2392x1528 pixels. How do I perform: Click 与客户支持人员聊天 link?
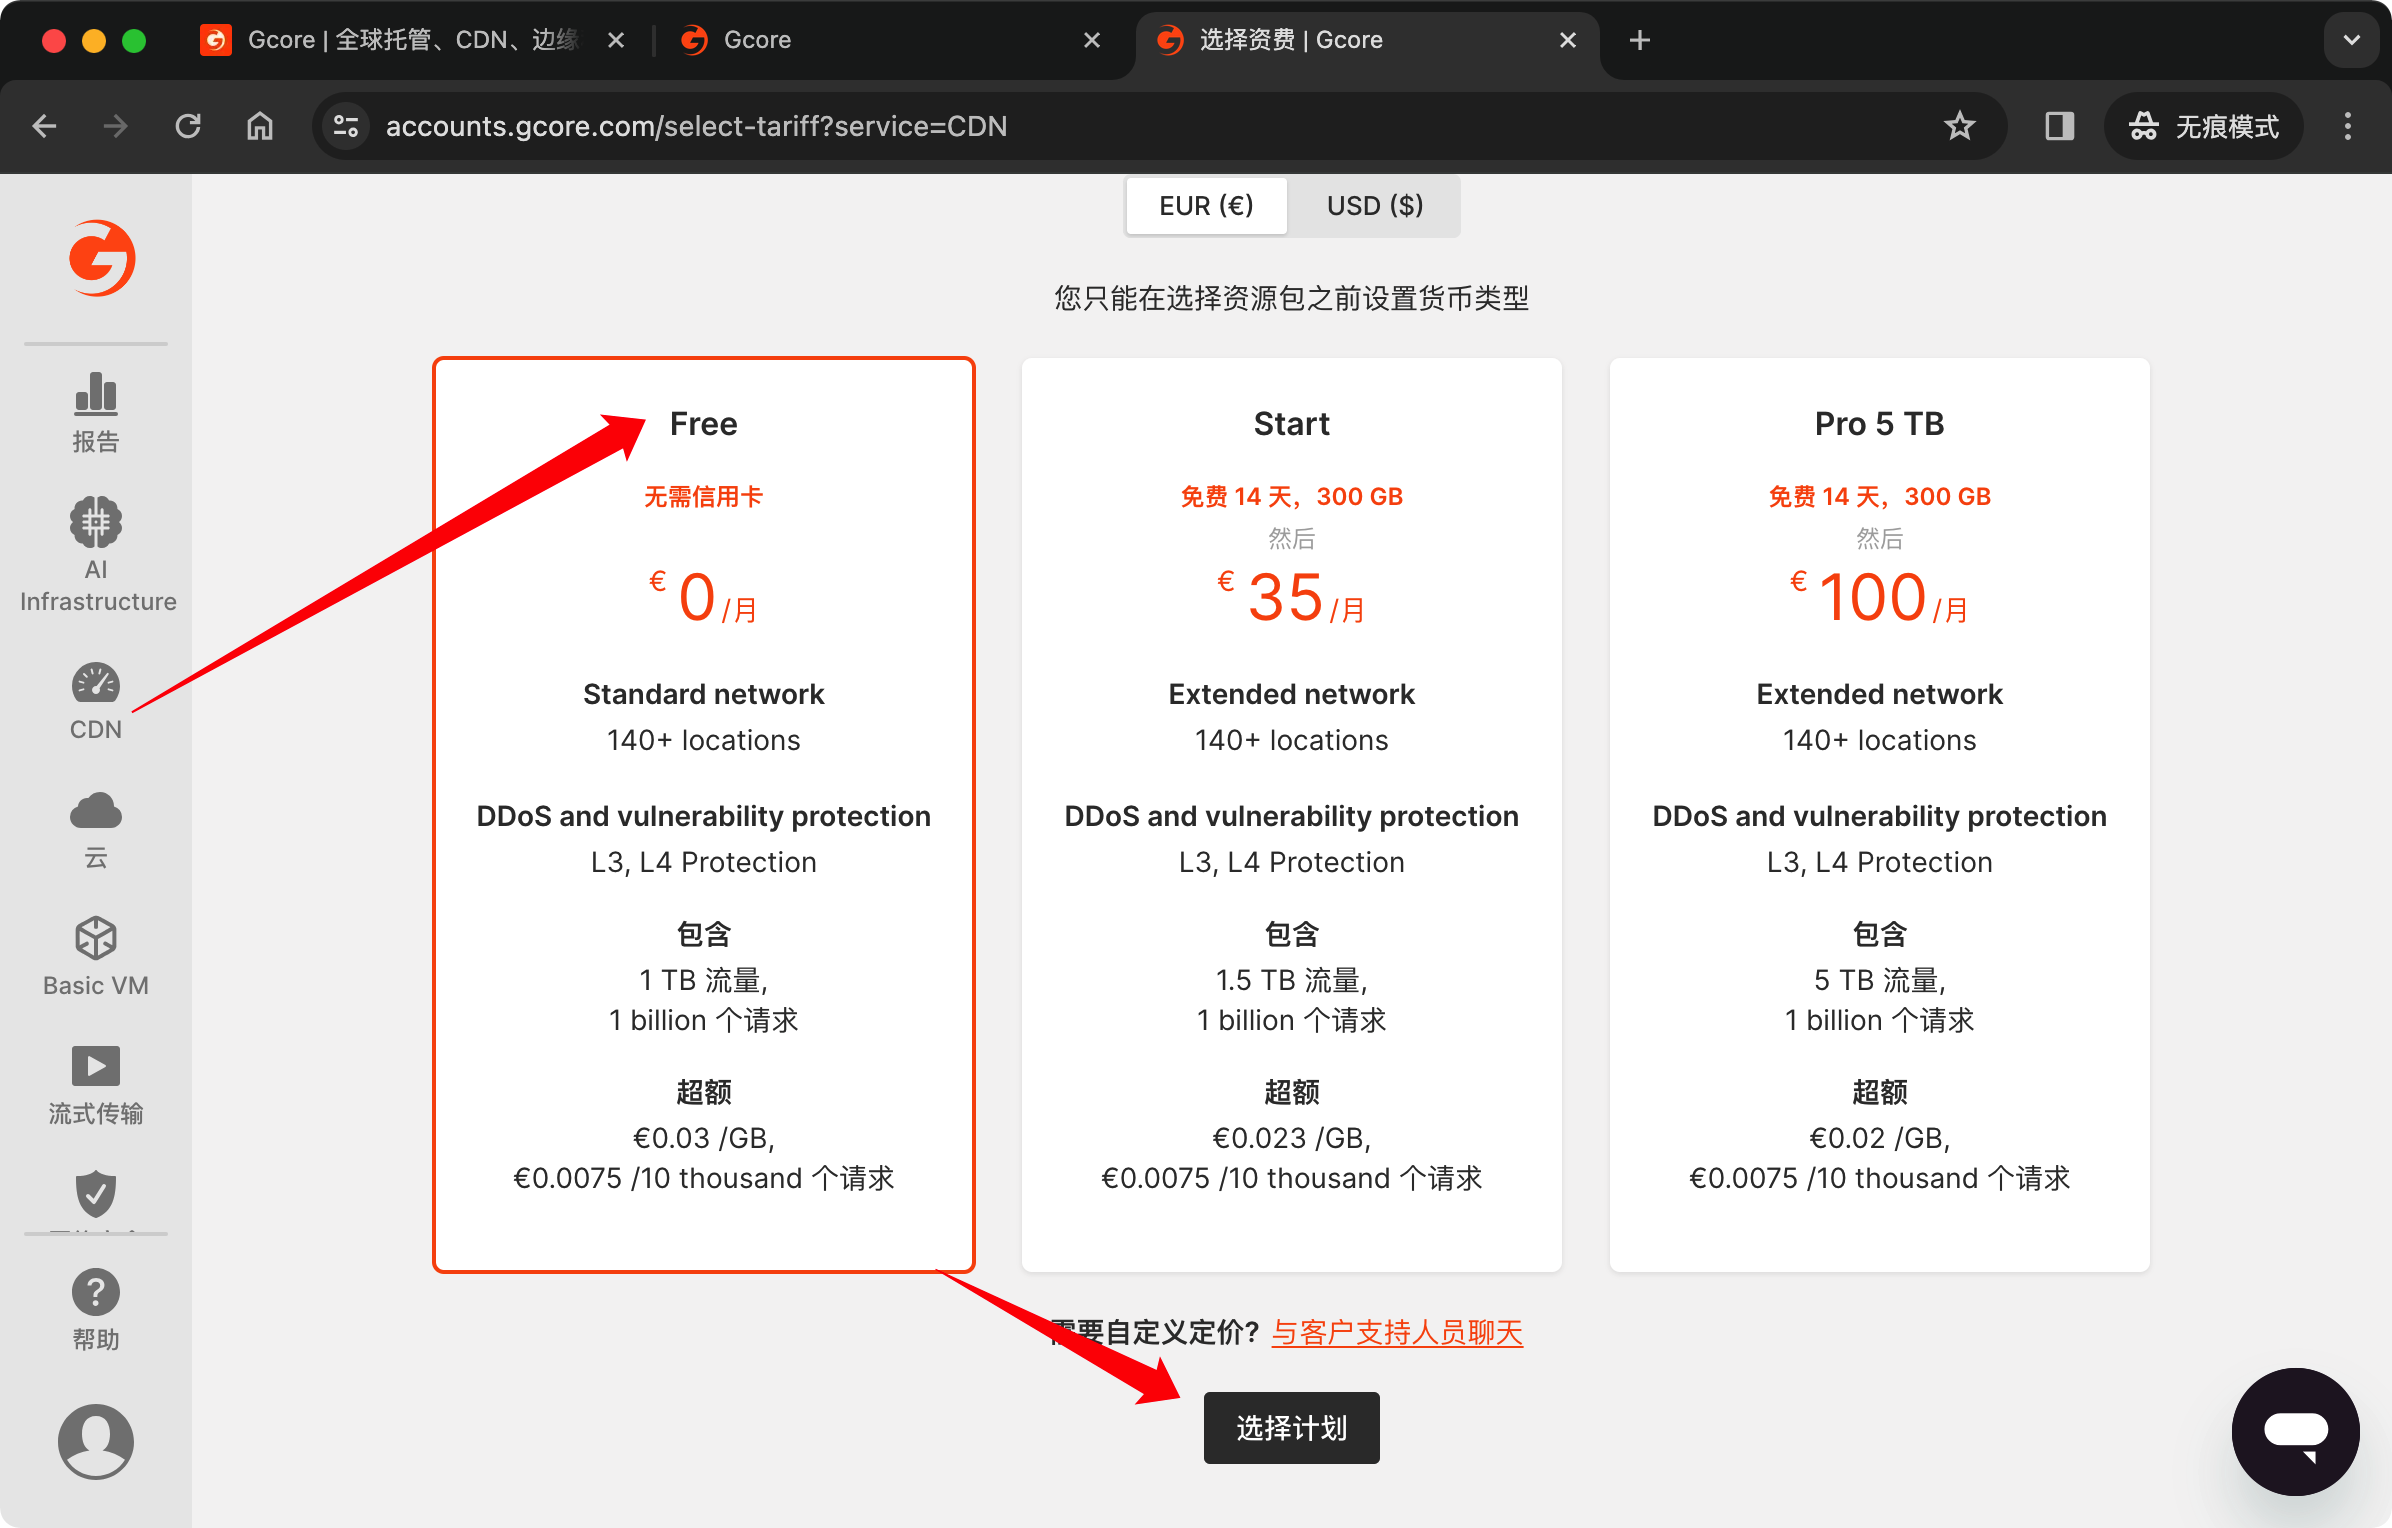[x=1397, y=1332]
